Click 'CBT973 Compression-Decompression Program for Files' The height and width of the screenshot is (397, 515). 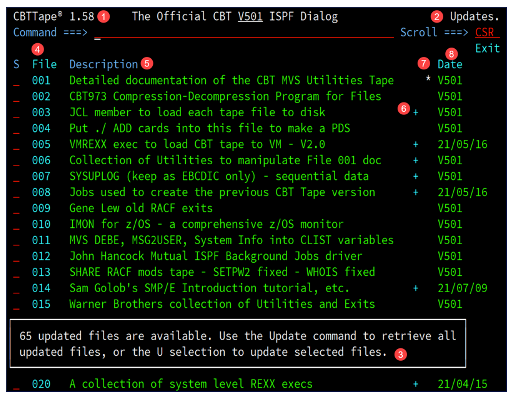(225, 96)
